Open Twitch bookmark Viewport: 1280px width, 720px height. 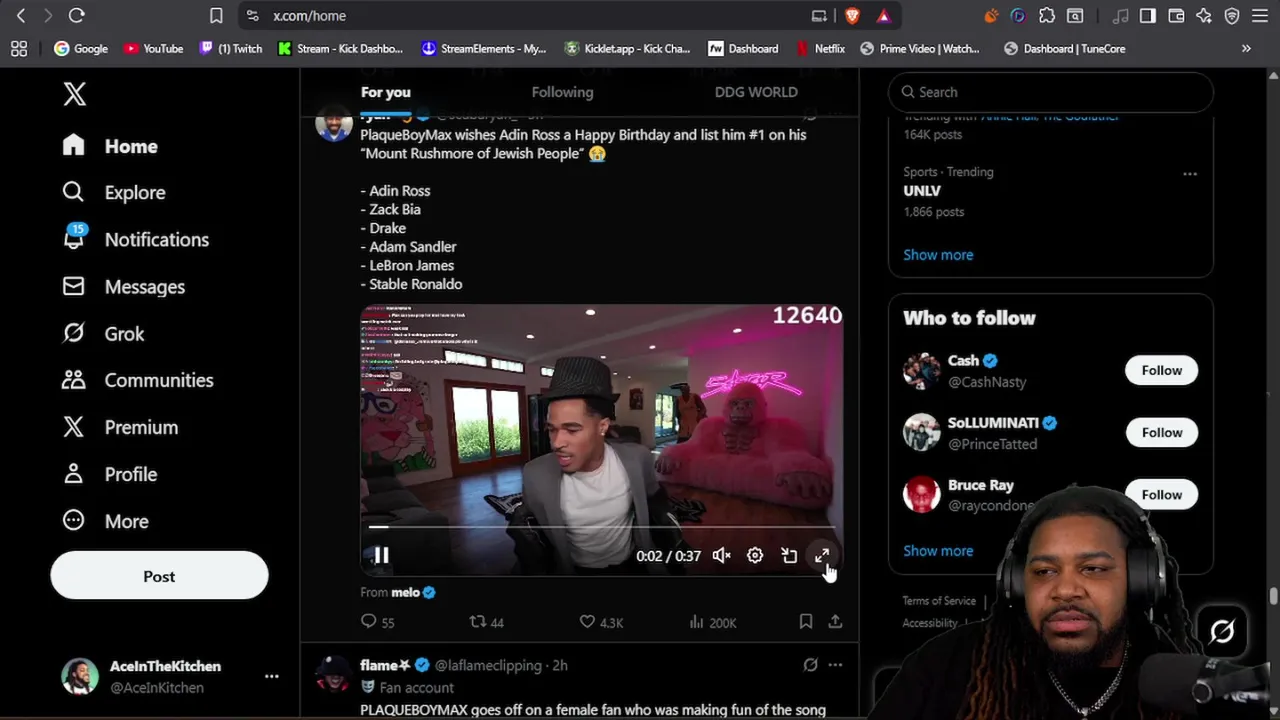(x=231, y=48)
